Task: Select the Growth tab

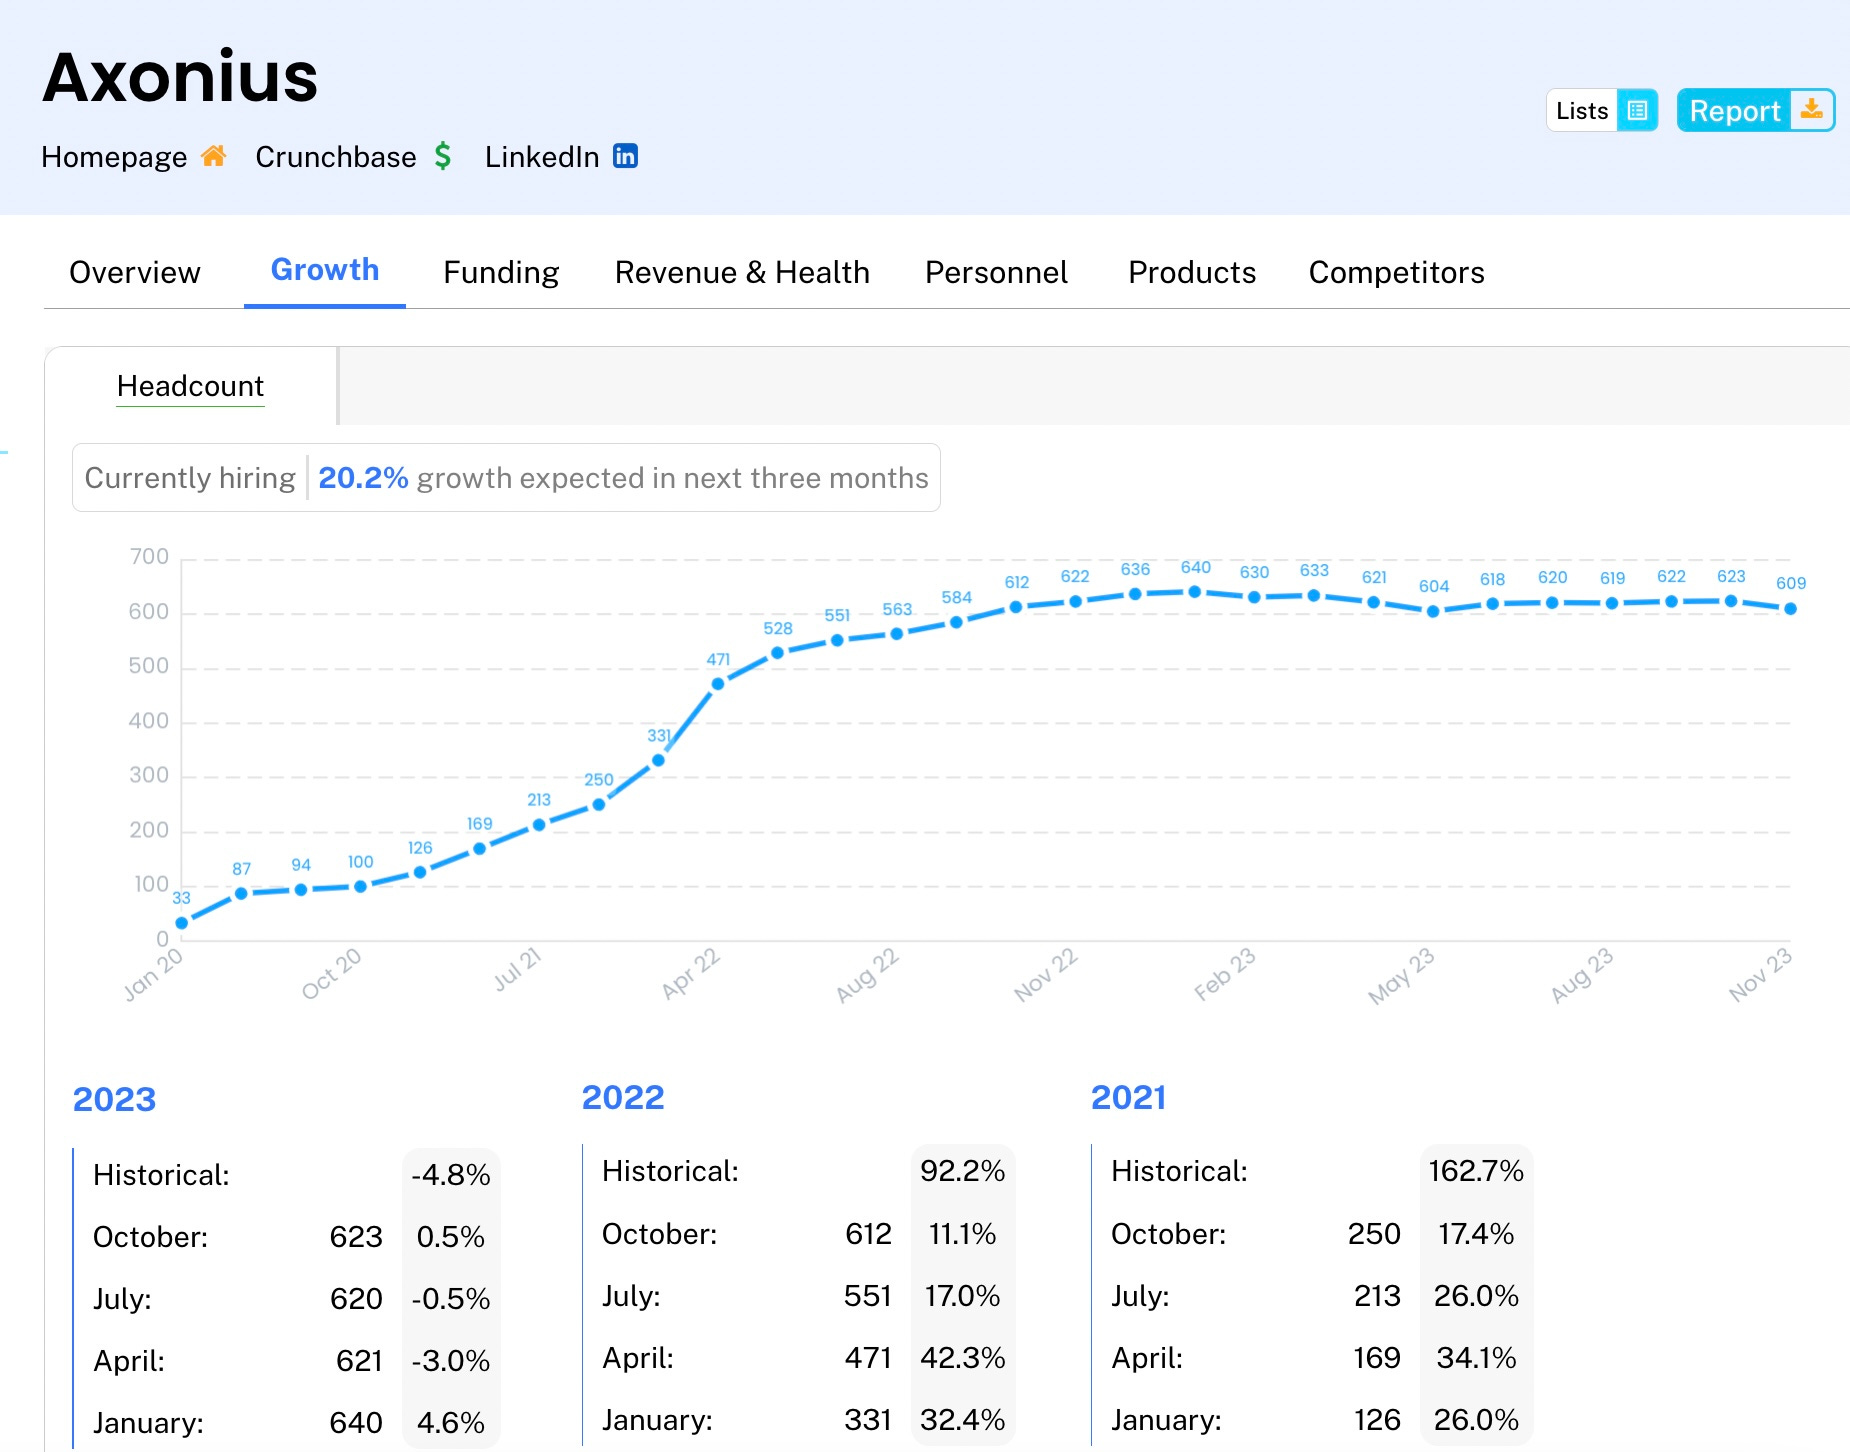Action: [325, 270]
